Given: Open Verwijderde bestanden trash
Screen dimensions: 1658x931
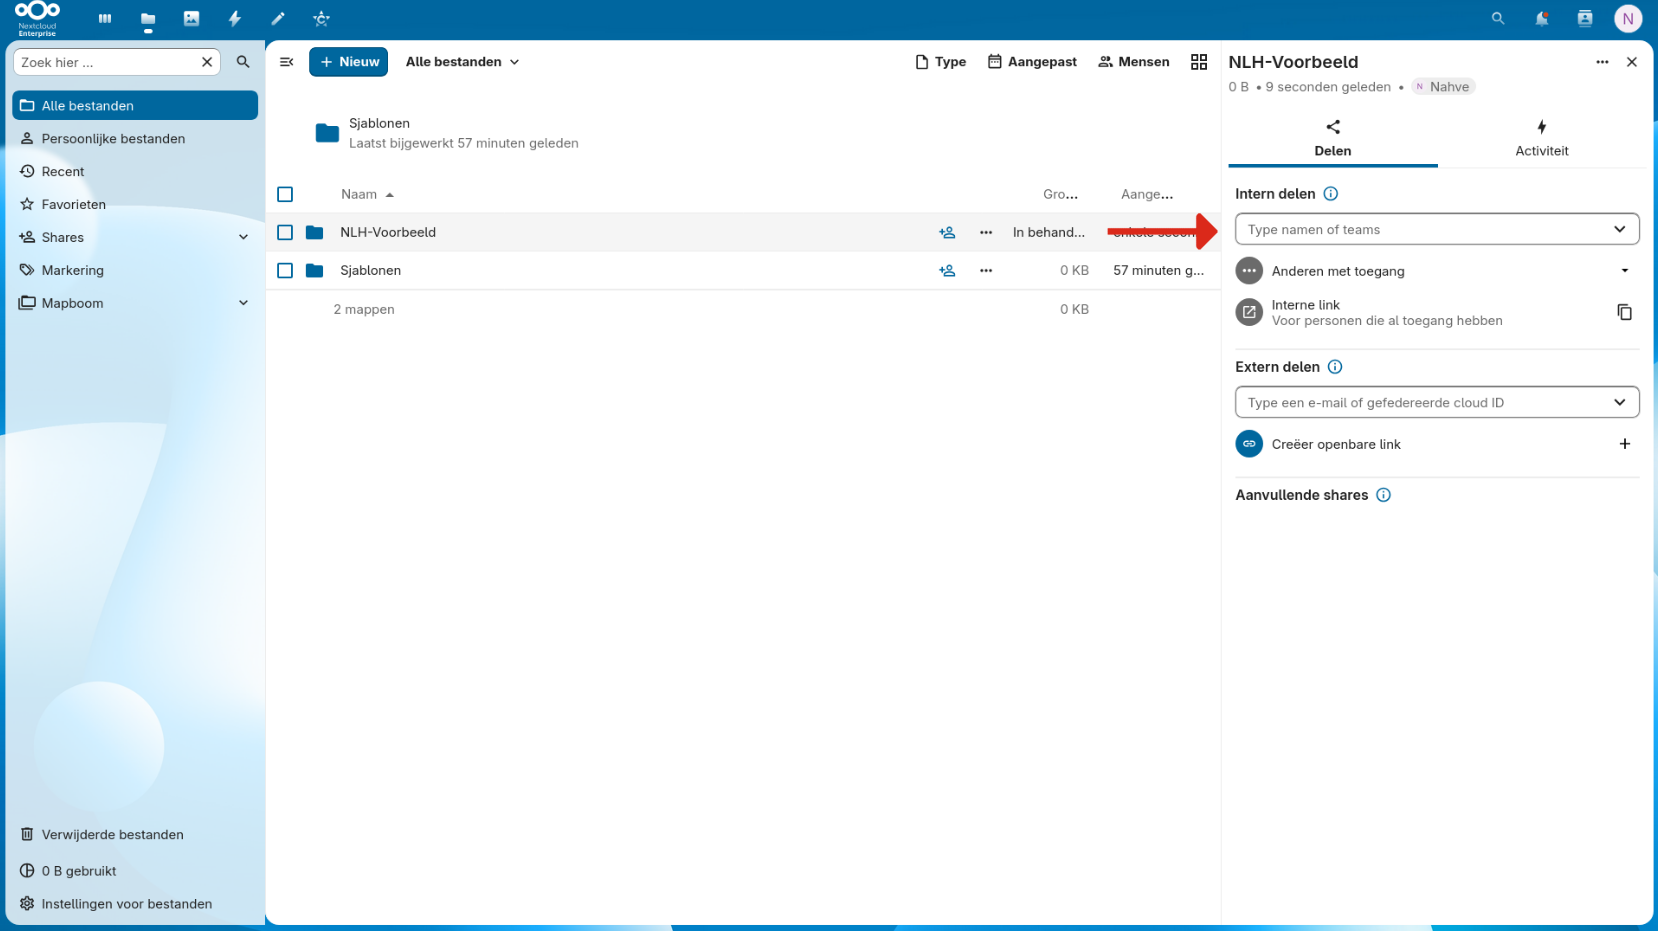Looking at the screenshot, I should coord(135,834).
